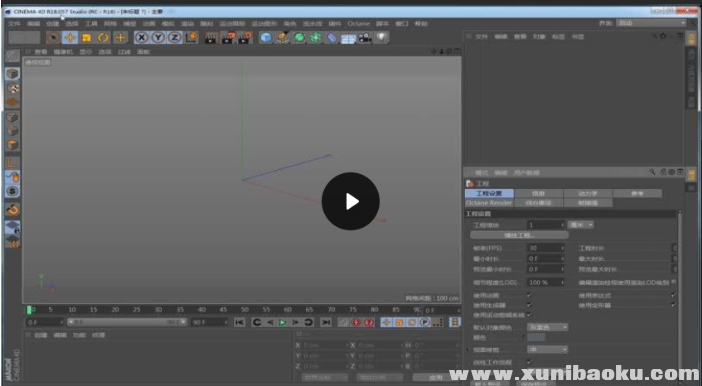702x386 pixels.
Task: Click the green Play forward timeline button
Action: coord(283,322)
